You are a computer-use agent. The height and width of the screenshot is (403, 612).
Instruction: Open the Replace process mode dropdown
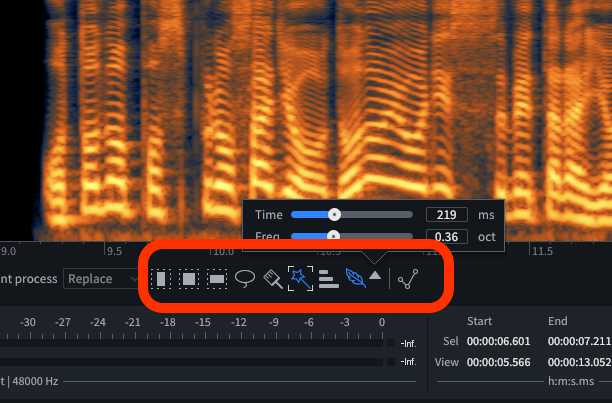coord(100,279)
